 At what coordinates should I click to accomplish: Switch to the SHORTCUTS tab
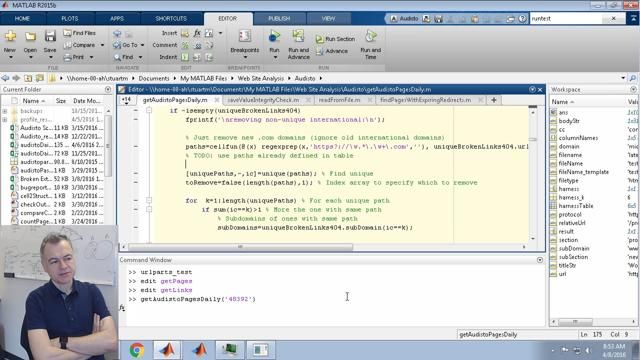coord(171,19)
